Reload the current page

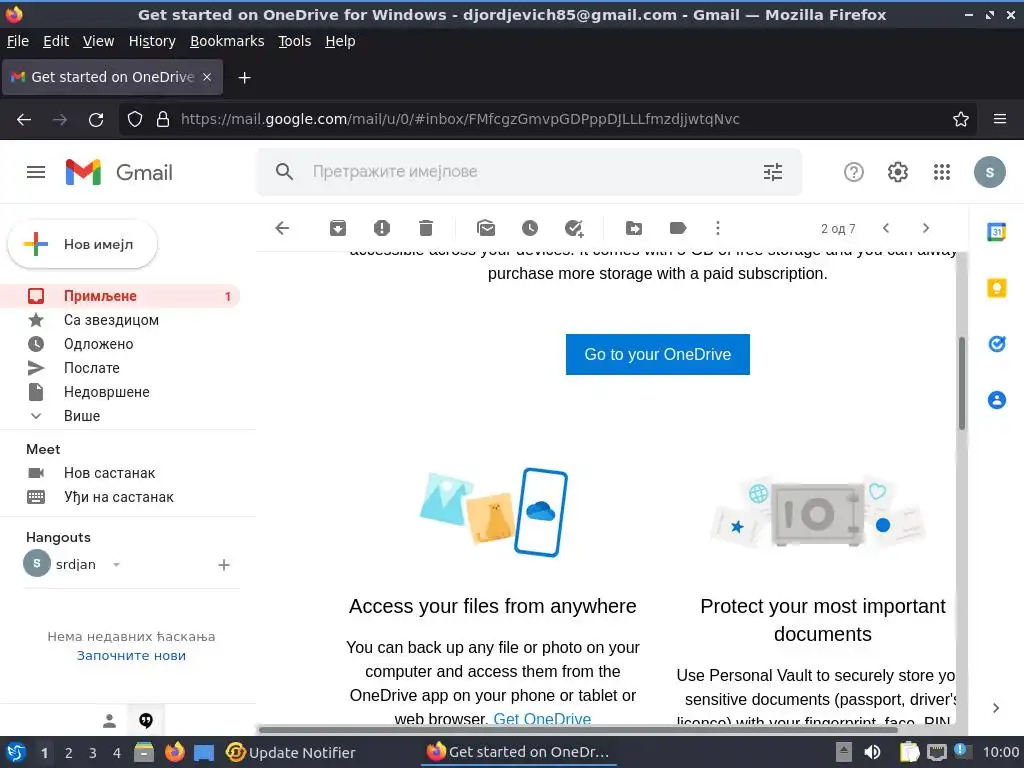[x=96, y=120]
